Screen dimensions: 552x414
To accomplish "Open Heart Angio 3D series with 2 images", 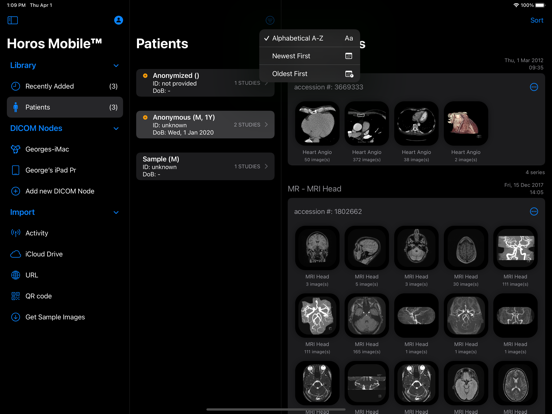I will (x=466, y=124).
